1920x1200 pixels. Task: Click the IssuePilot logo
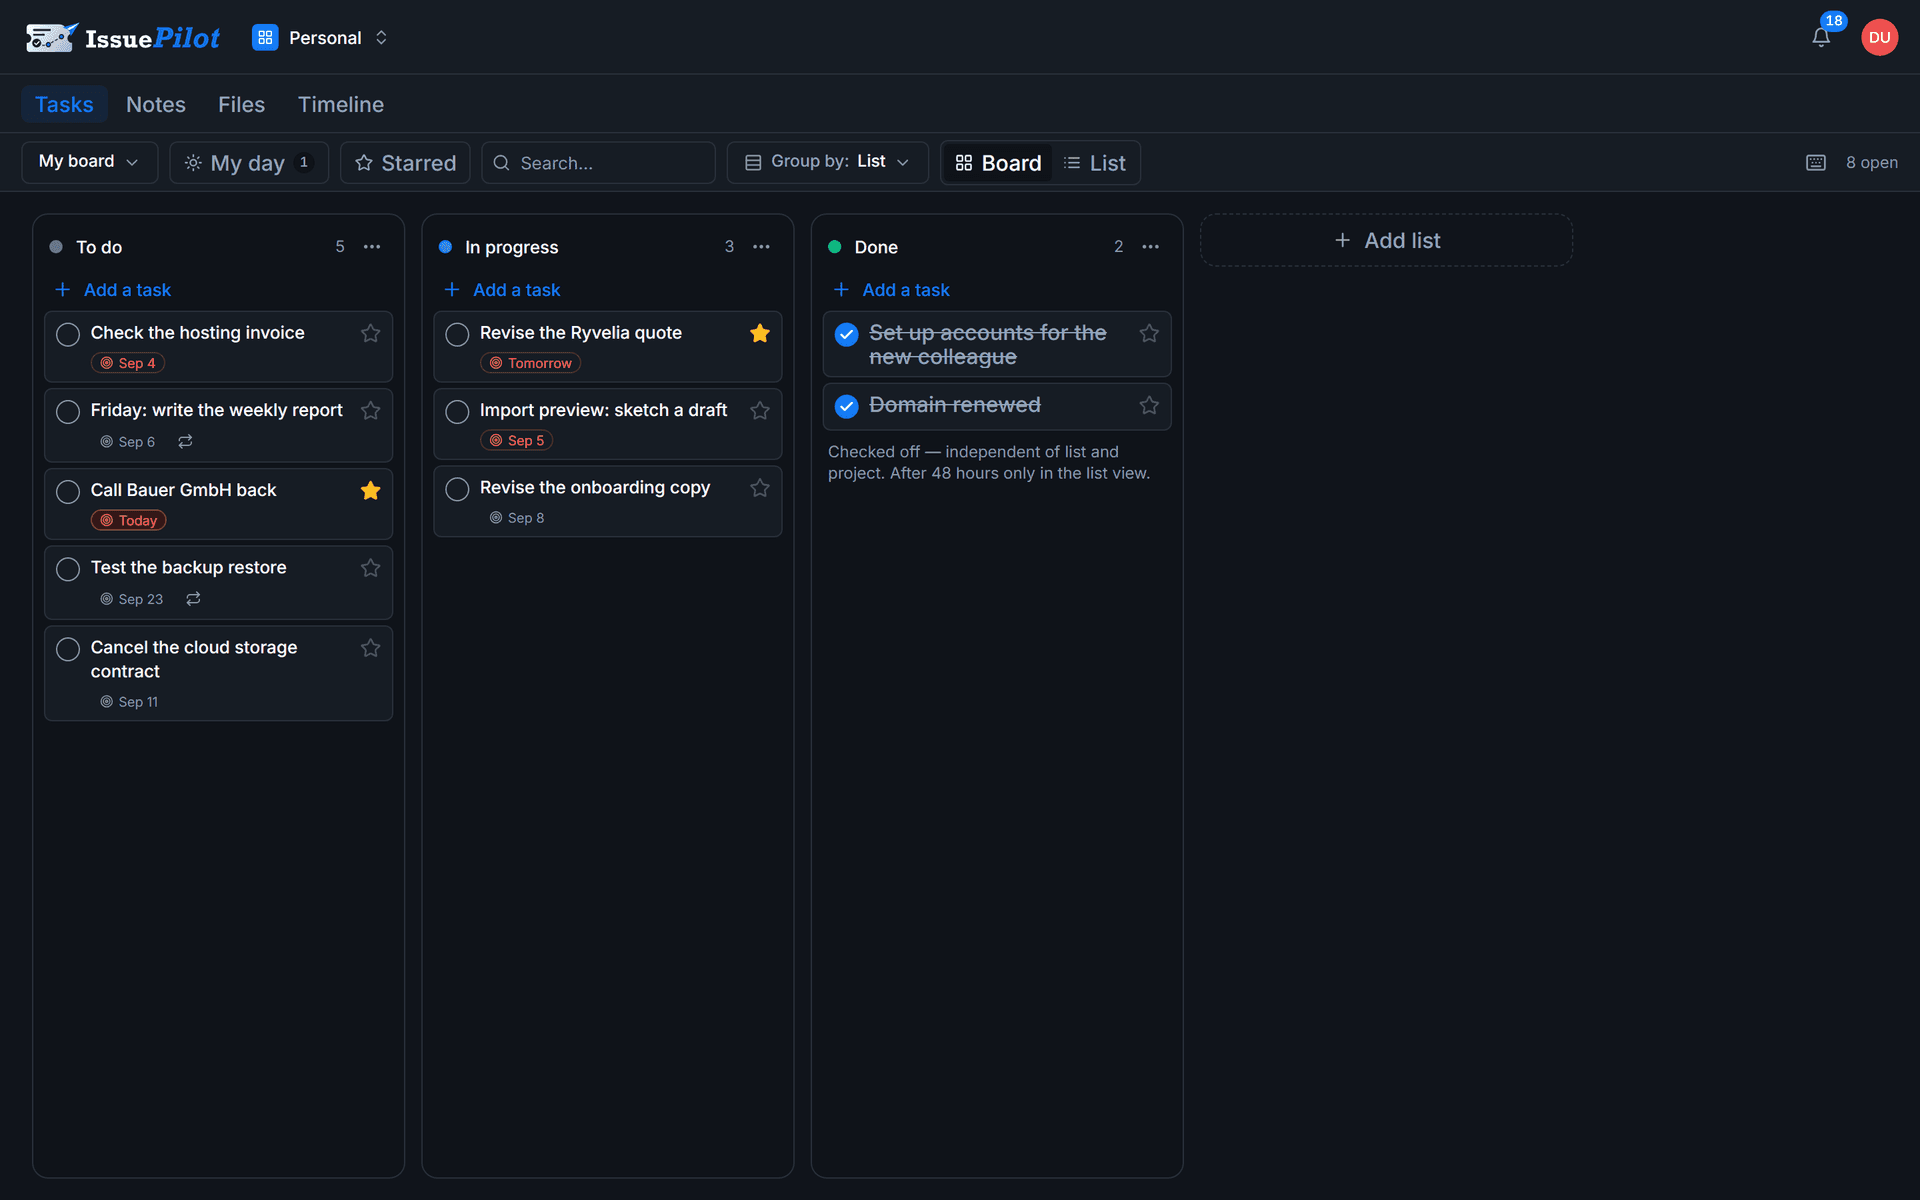click(123, 38)
